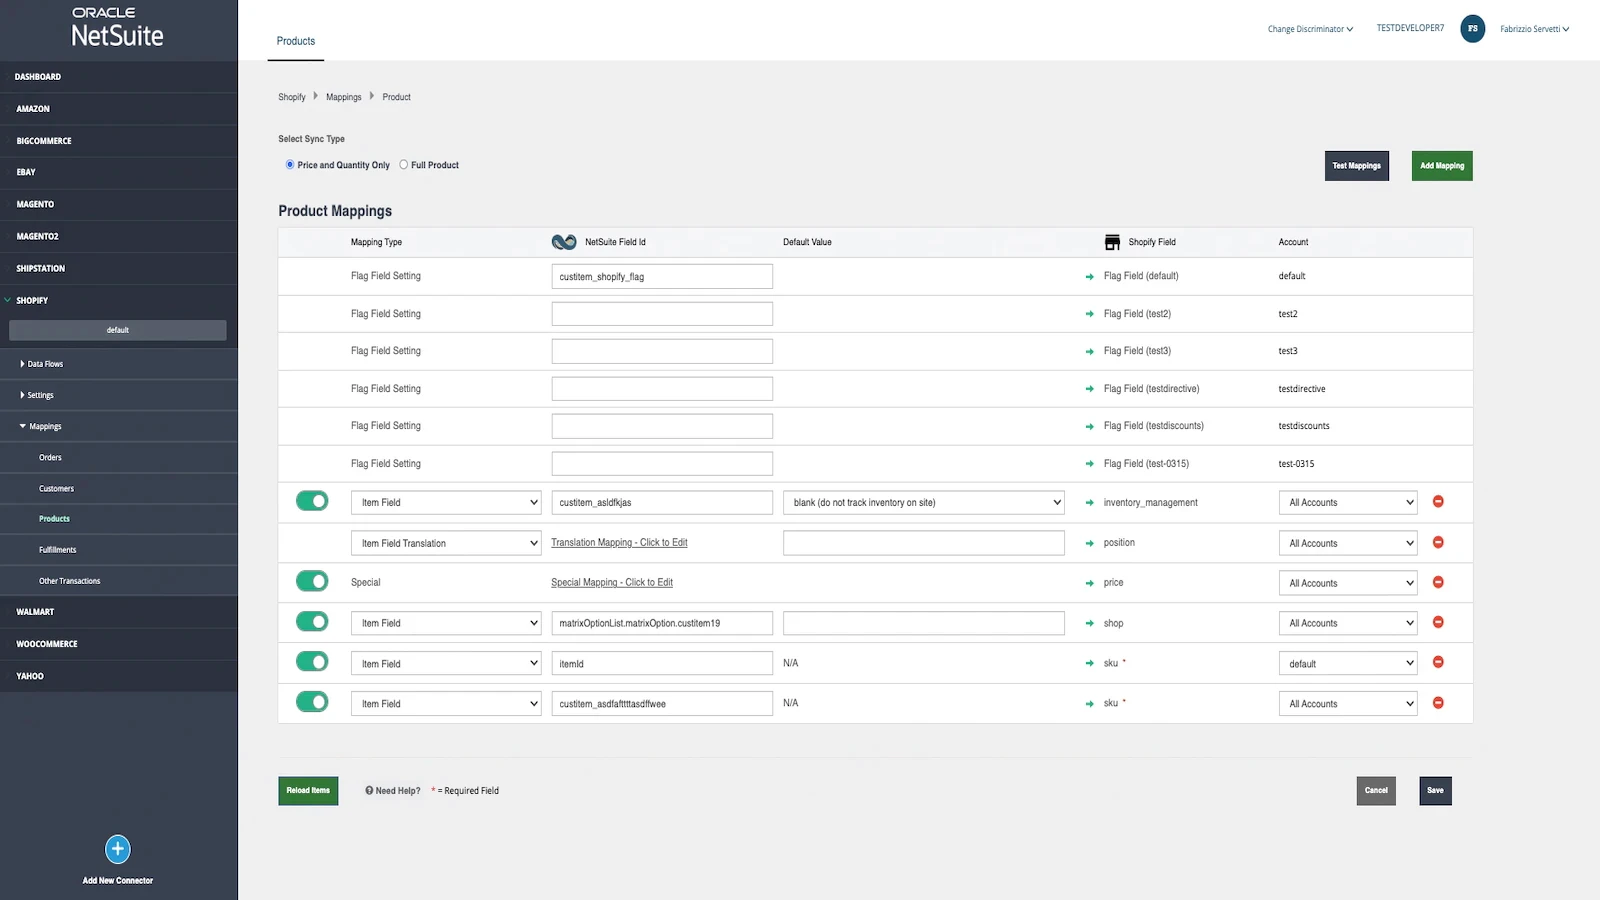Screen dimensions: 1600x900
Task: Click default value input for position row
Action: [x=924, y=543]
